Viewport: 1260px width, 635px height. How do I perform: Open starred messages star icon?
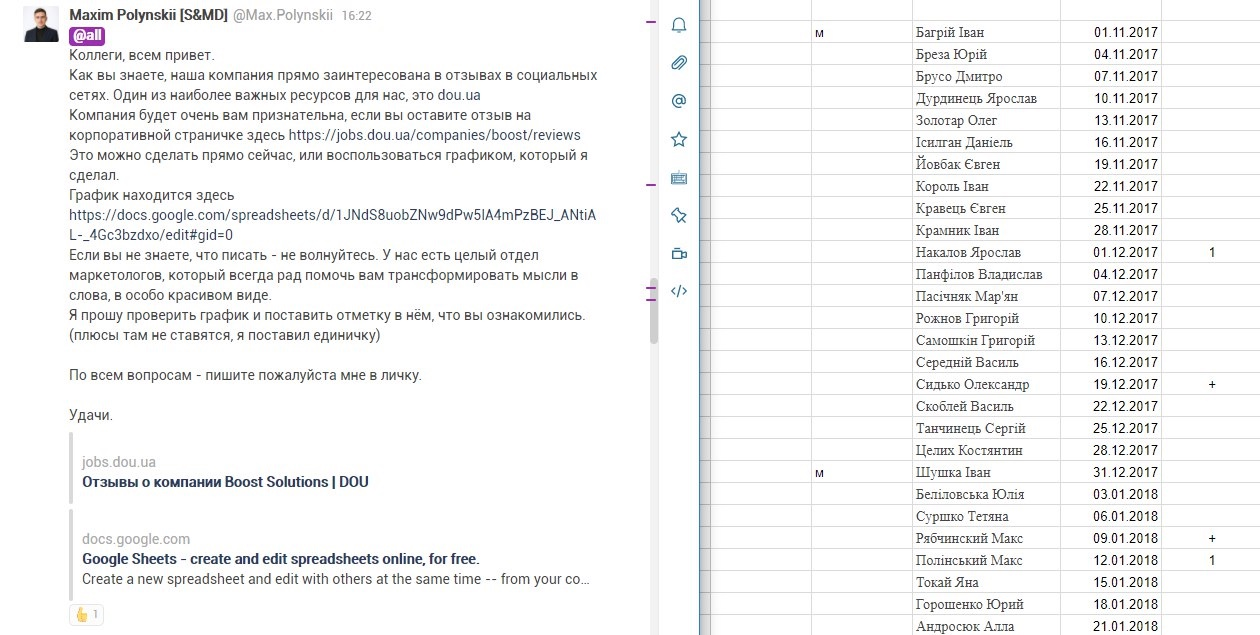point(679,139)
